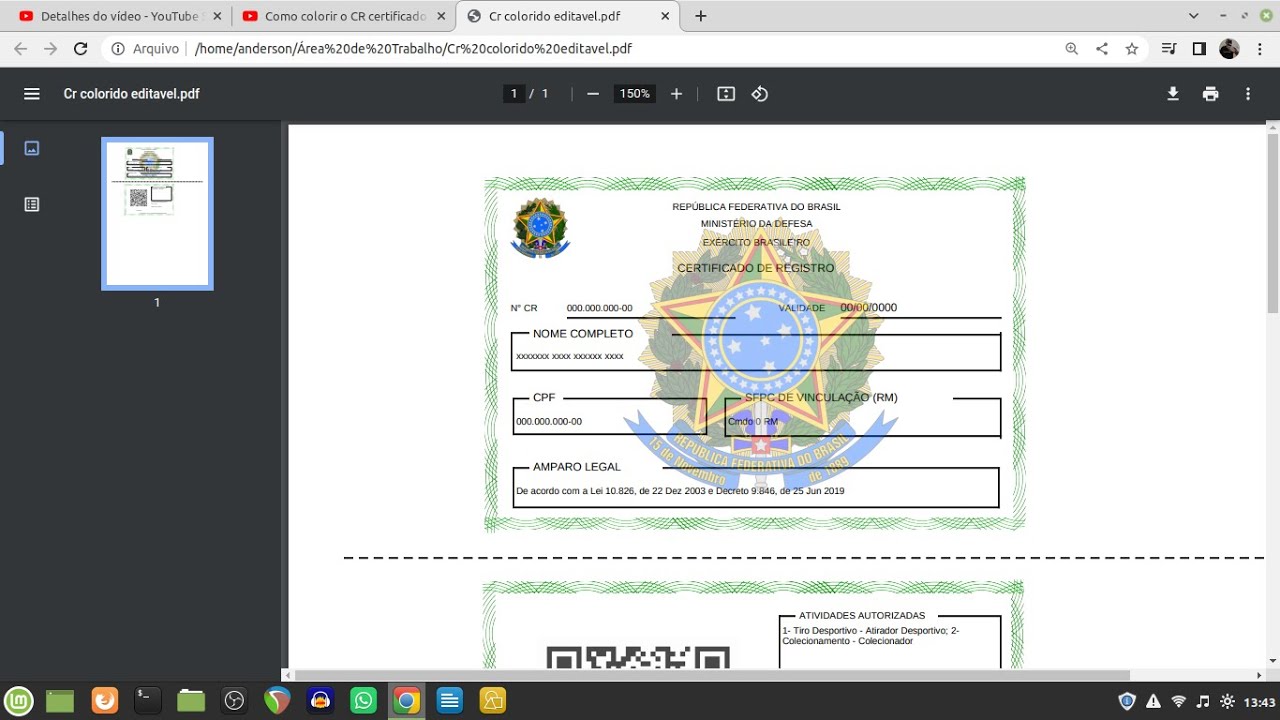Click the fit to page icon
Image resolution: width=1280 pixels, height=720 pixels.
tap(726, 94)
